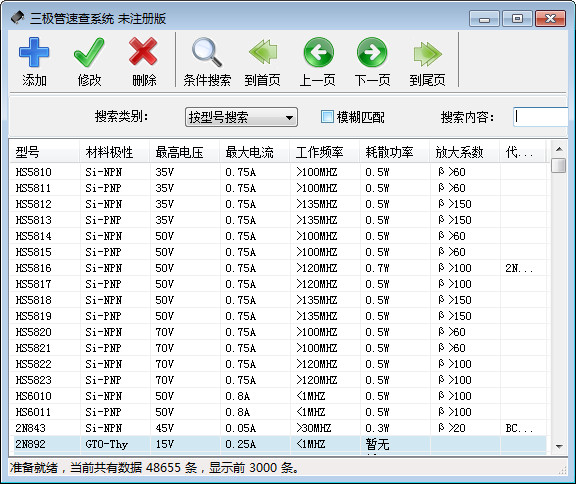Select row HS5816
This screenshot has height=484, width=576.
point(278,268)
